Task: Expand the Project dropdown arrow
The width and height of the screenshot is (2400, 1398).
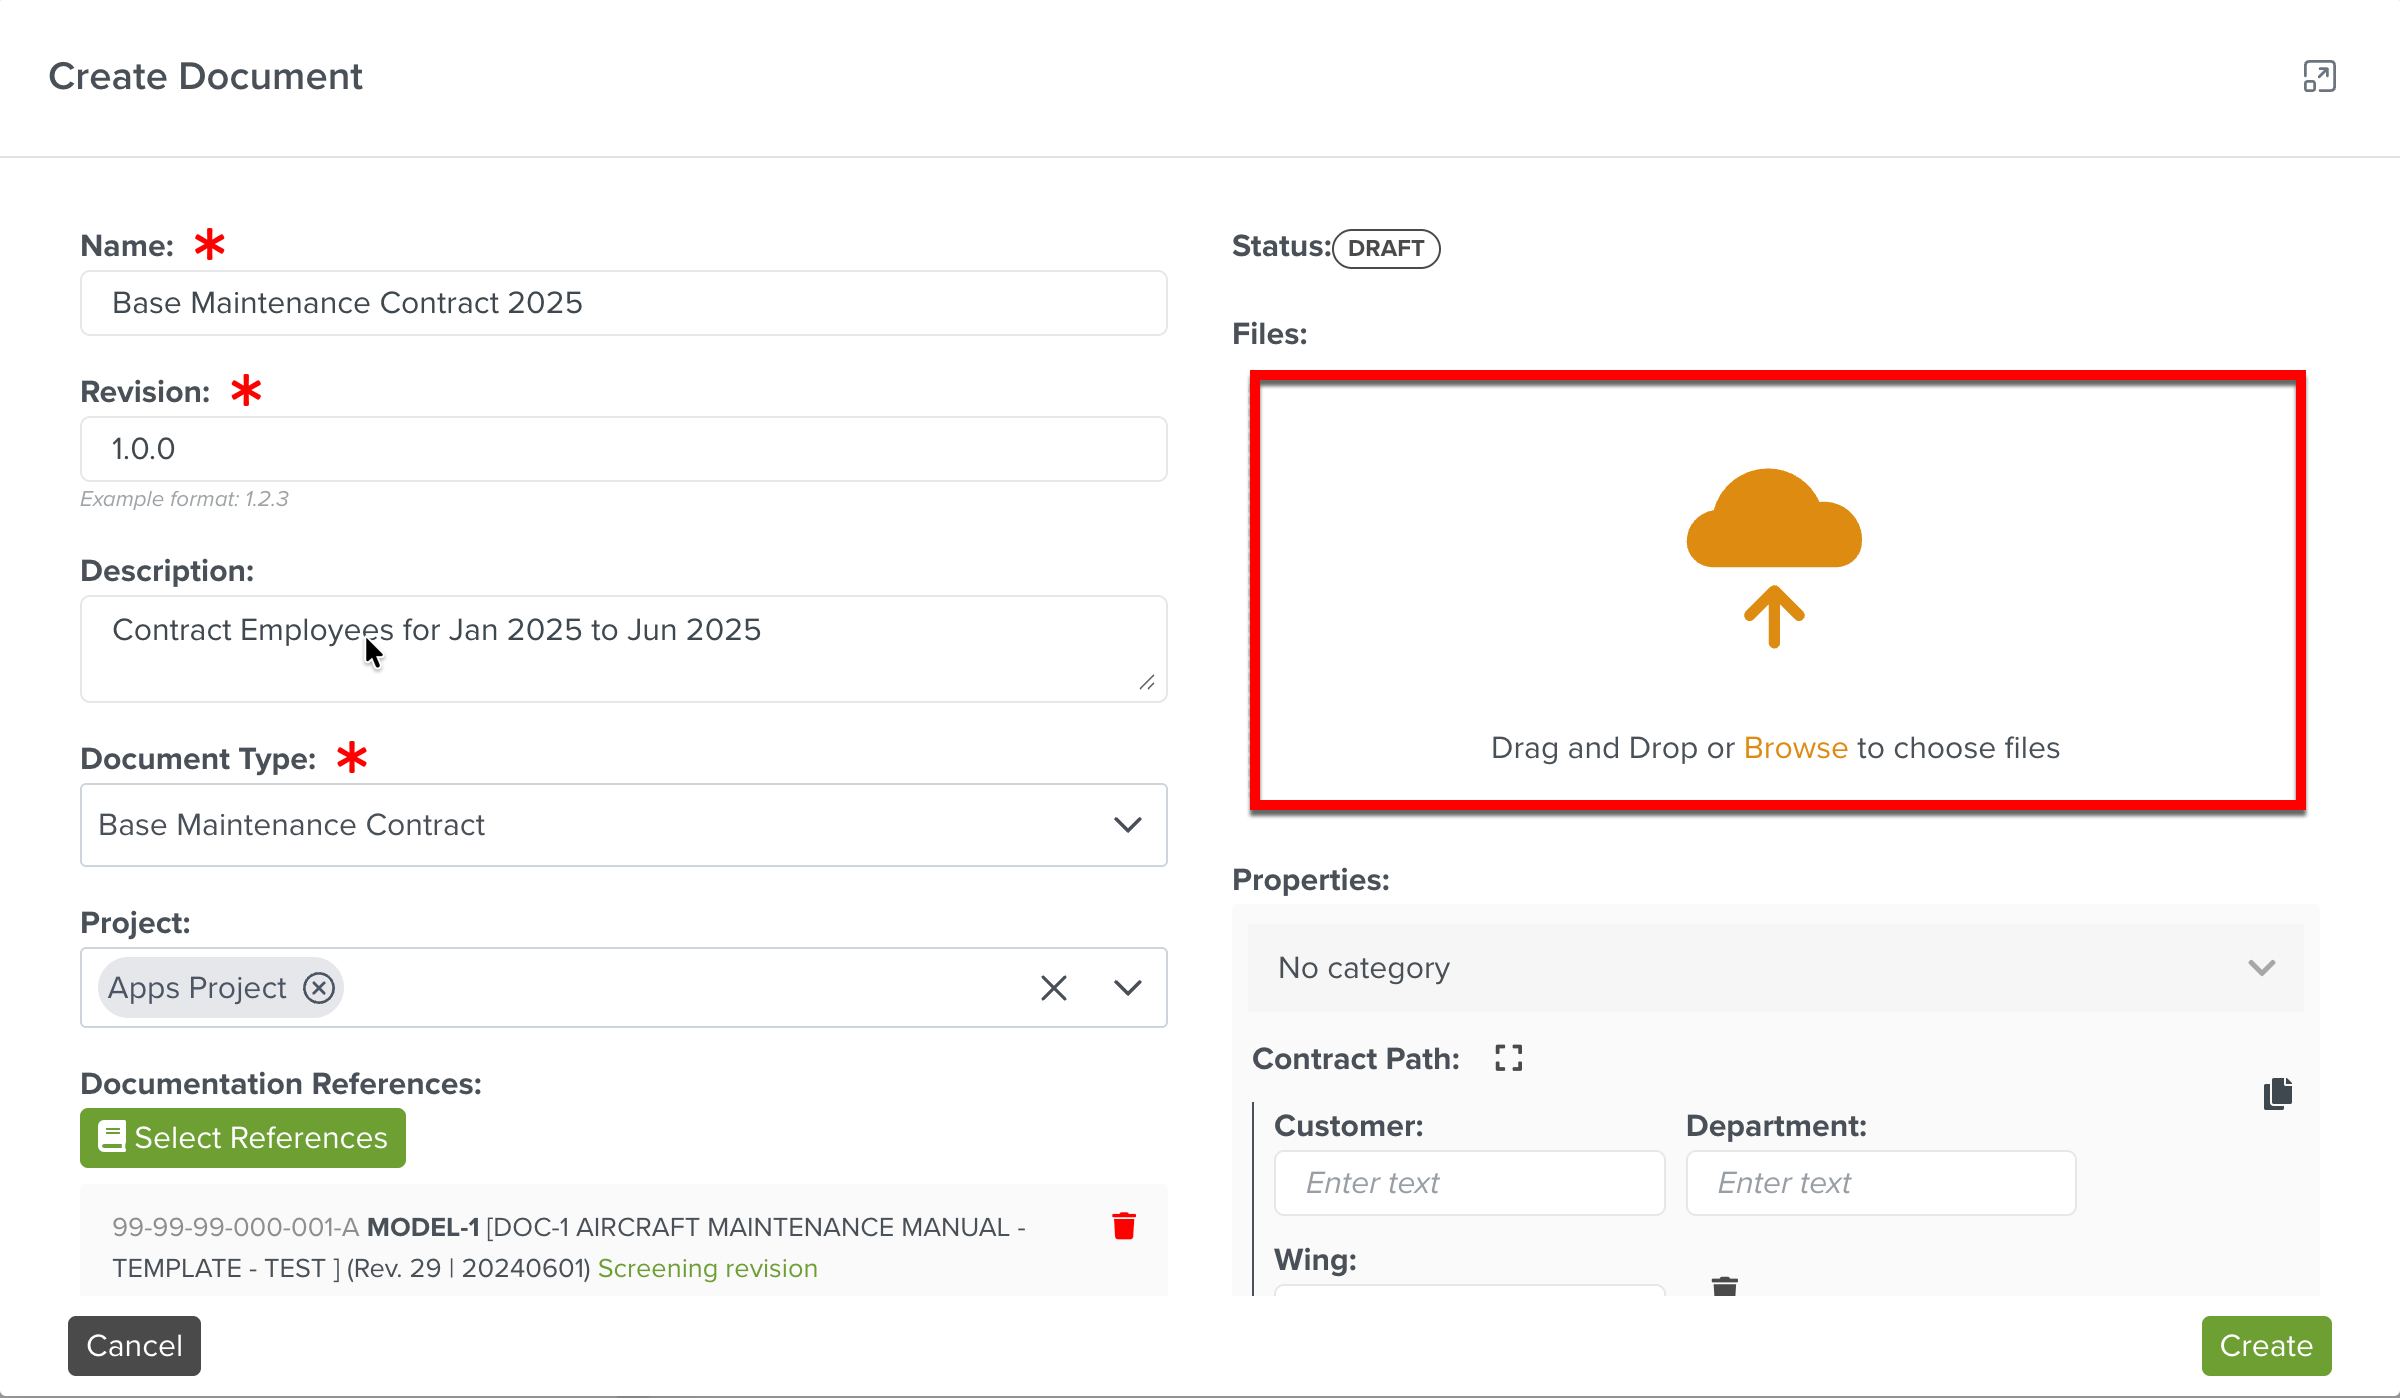Action: [x=1127, y=988]
